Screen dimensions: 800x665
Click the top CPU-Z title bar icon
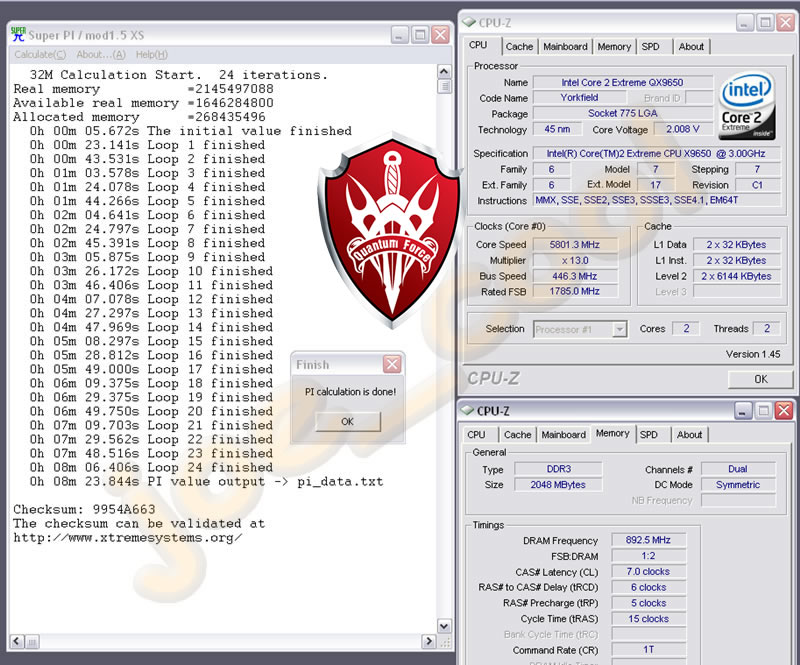pos(469,22)
